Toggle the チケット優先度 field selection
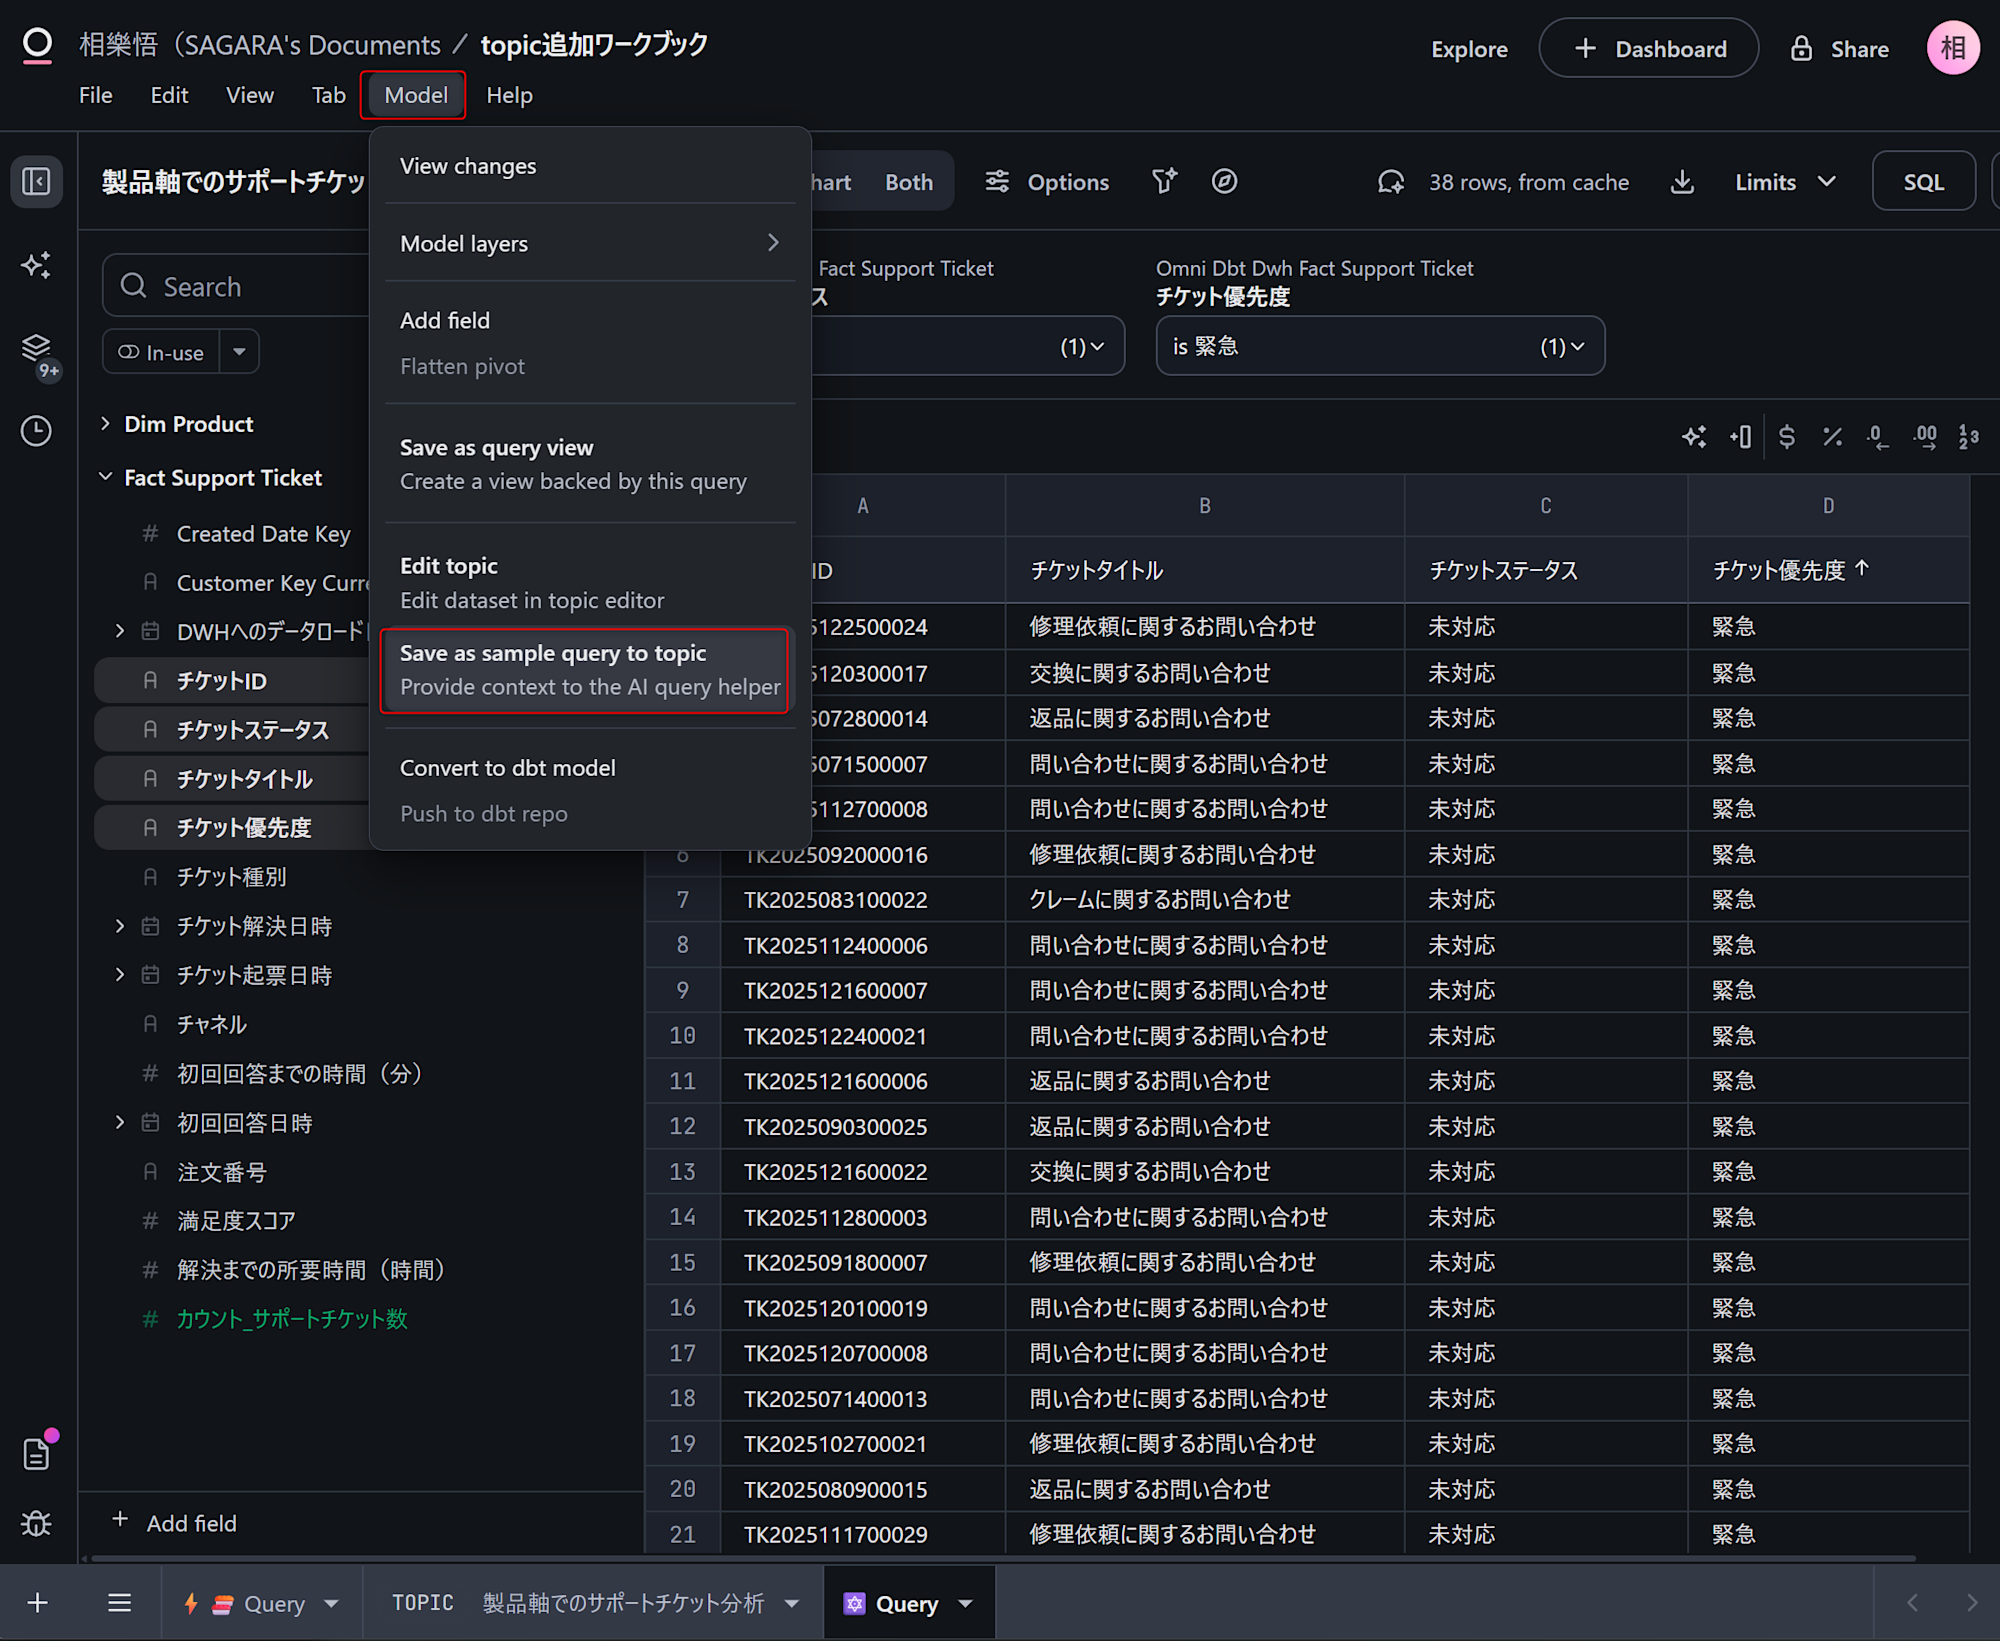This screenshot has height=1641, width=2000. [244, 828]
